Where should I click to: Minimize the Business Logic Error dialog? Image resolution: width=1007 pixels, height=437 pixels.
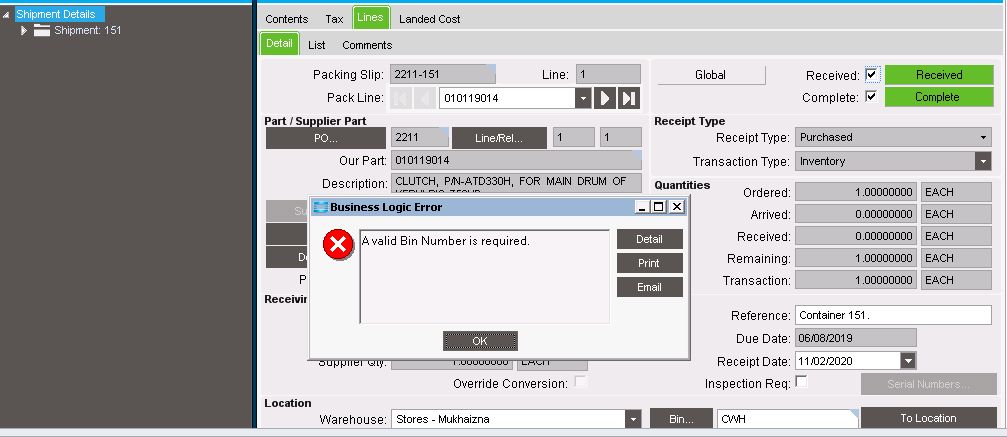[643, 207]
